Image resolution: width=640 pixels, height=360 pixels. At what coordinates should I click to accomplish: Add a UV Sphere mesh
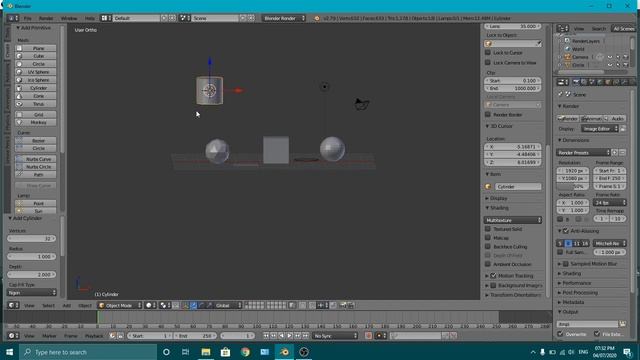pos(36,72)
